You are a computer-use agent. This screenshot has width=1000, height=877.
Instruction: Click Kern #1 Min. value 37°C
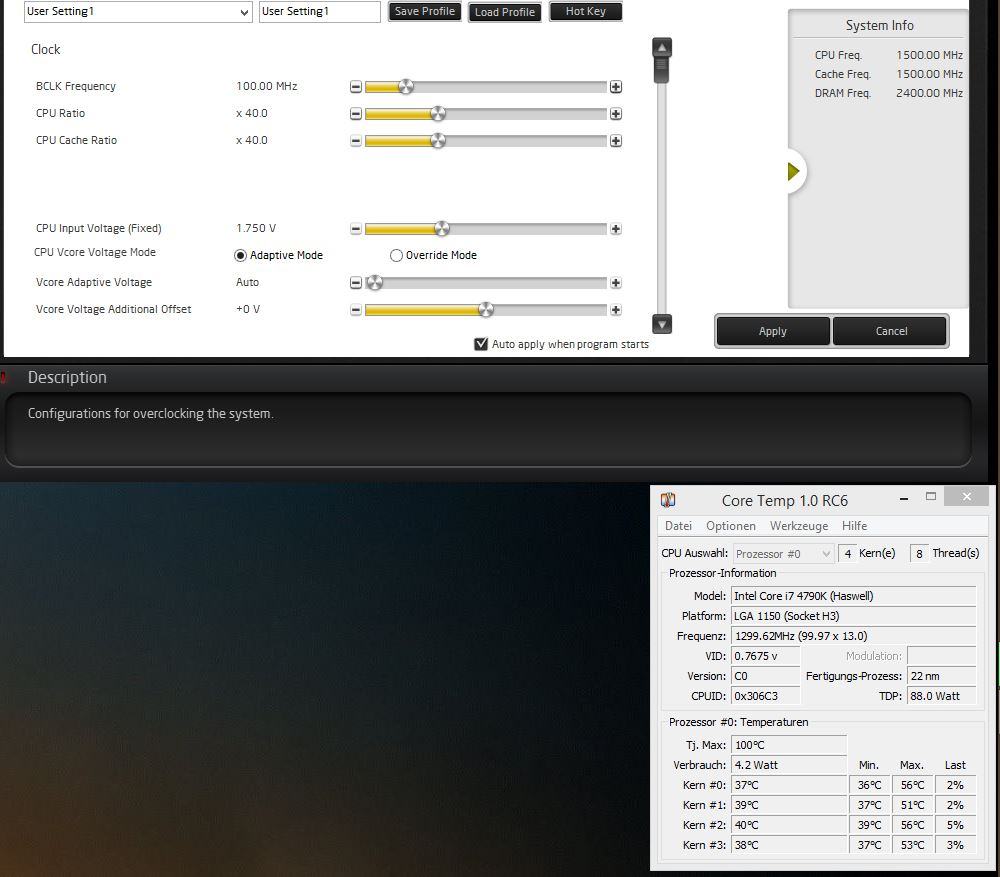click(869, 806)
